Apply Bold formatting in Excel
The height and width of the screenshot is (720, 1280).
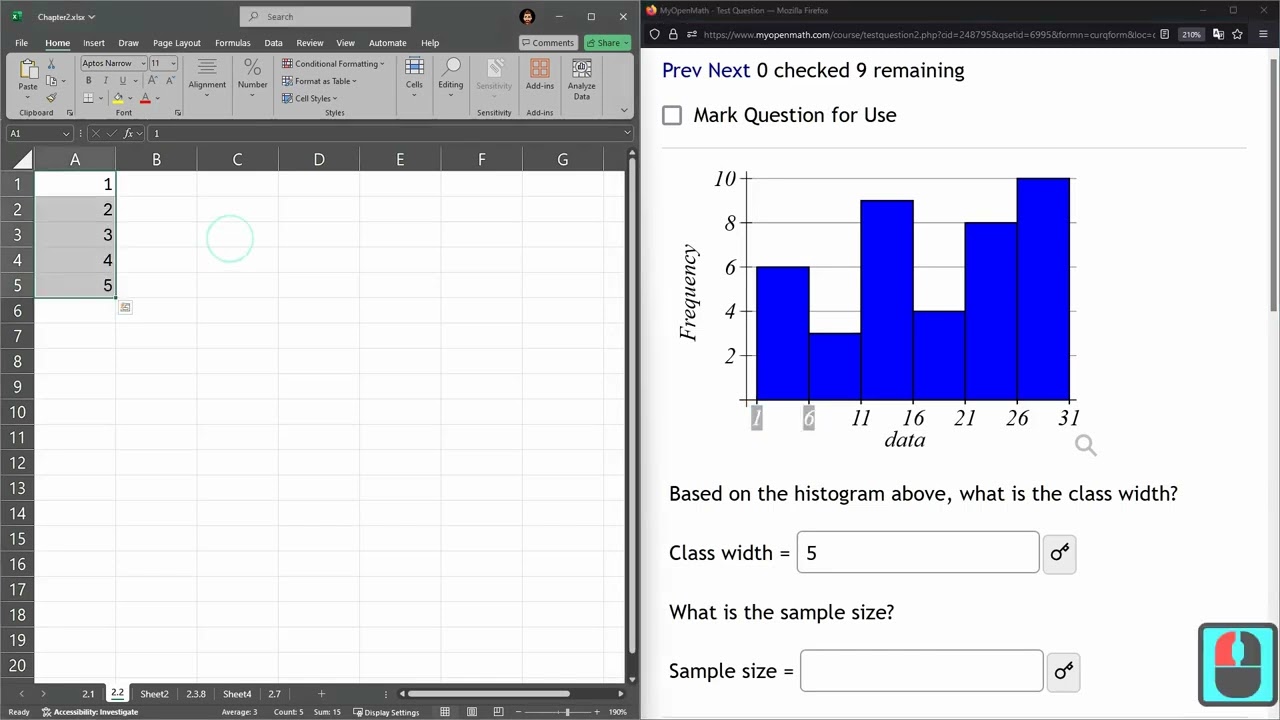(x=88, y=81)
